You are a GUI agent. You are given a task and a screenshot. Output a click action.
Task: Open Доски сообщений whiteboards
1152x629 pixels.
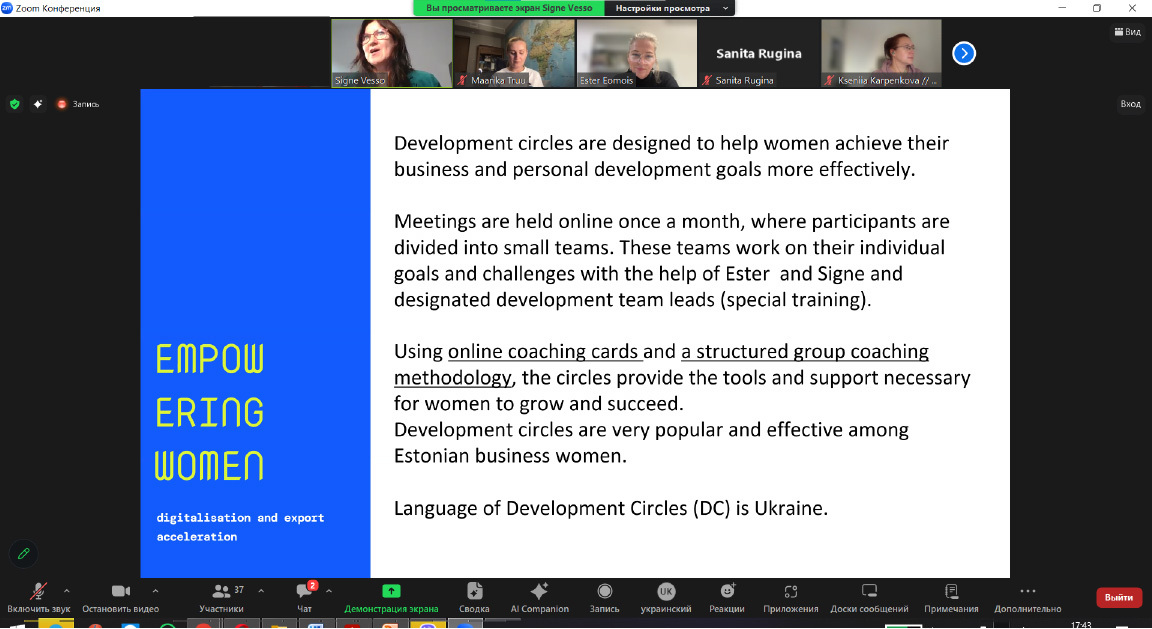[x=869, y=598]
